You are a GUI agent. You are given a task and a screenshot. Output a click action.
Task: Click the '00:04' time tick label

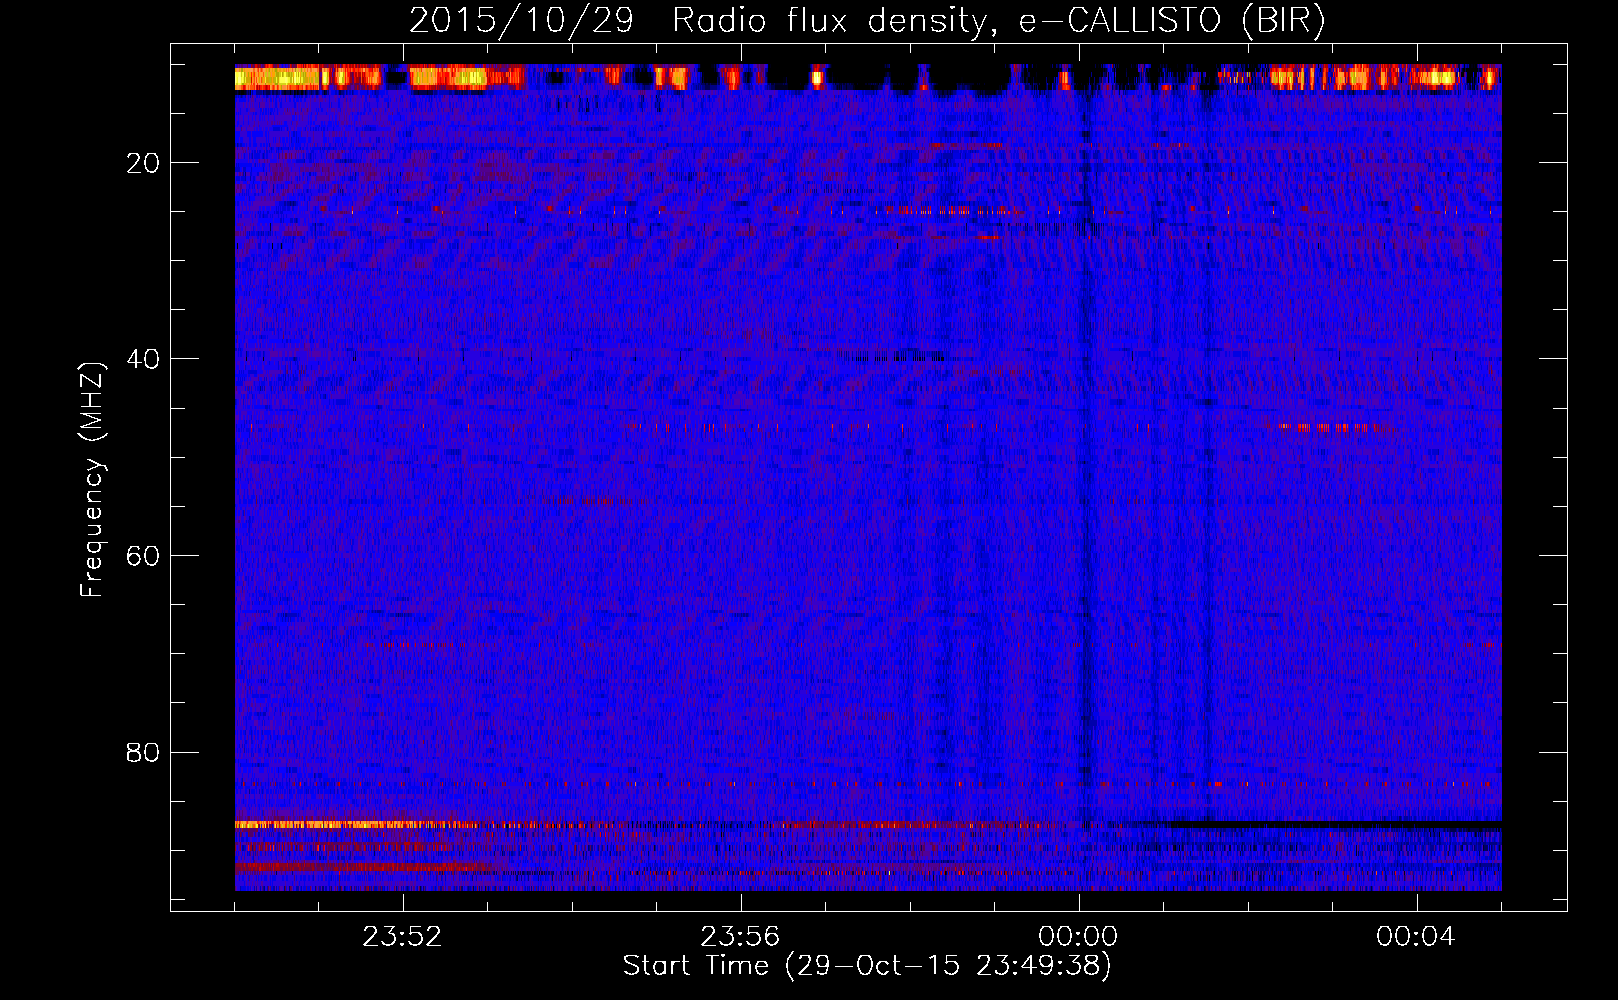point(1416,937)
